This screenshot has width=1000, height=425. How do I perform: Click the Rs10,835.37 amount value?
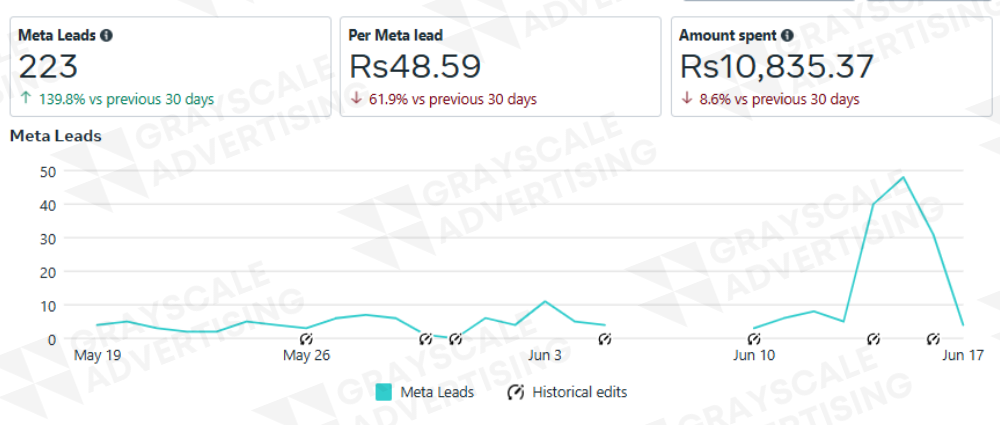click(x=776, y=67)
